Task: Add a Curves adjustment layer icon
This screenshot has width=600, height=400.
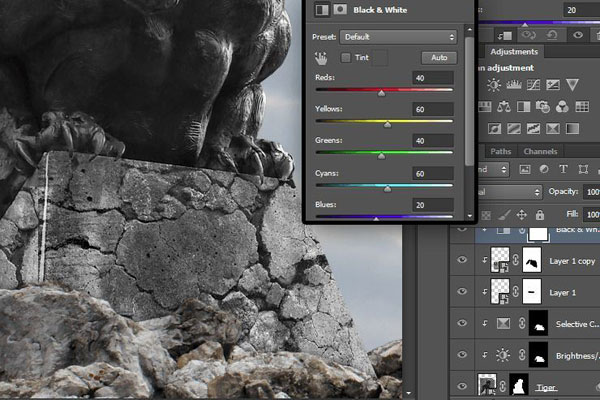Action: click(533, 85)
